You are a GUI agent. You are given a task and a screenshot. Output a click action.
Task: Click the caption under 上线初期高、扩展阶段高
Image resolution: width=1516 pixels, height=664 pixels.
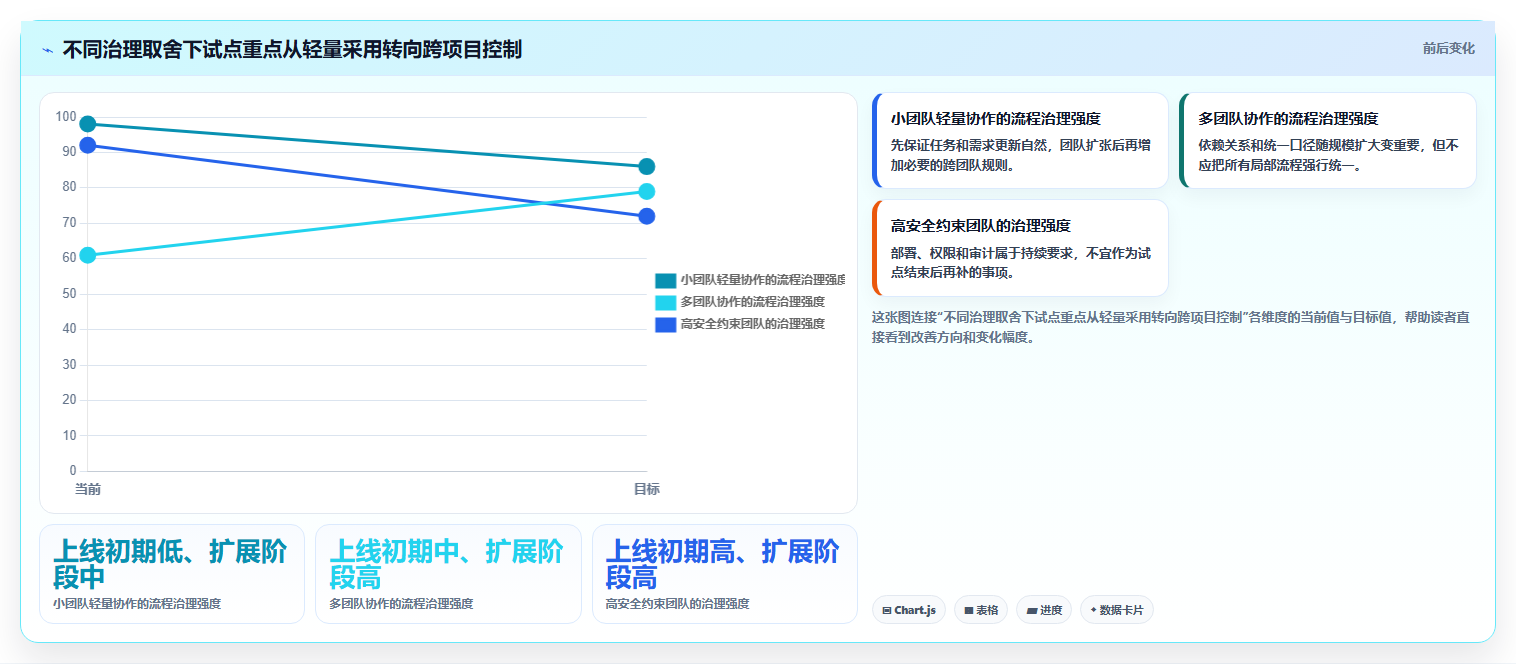coord(678,604)
